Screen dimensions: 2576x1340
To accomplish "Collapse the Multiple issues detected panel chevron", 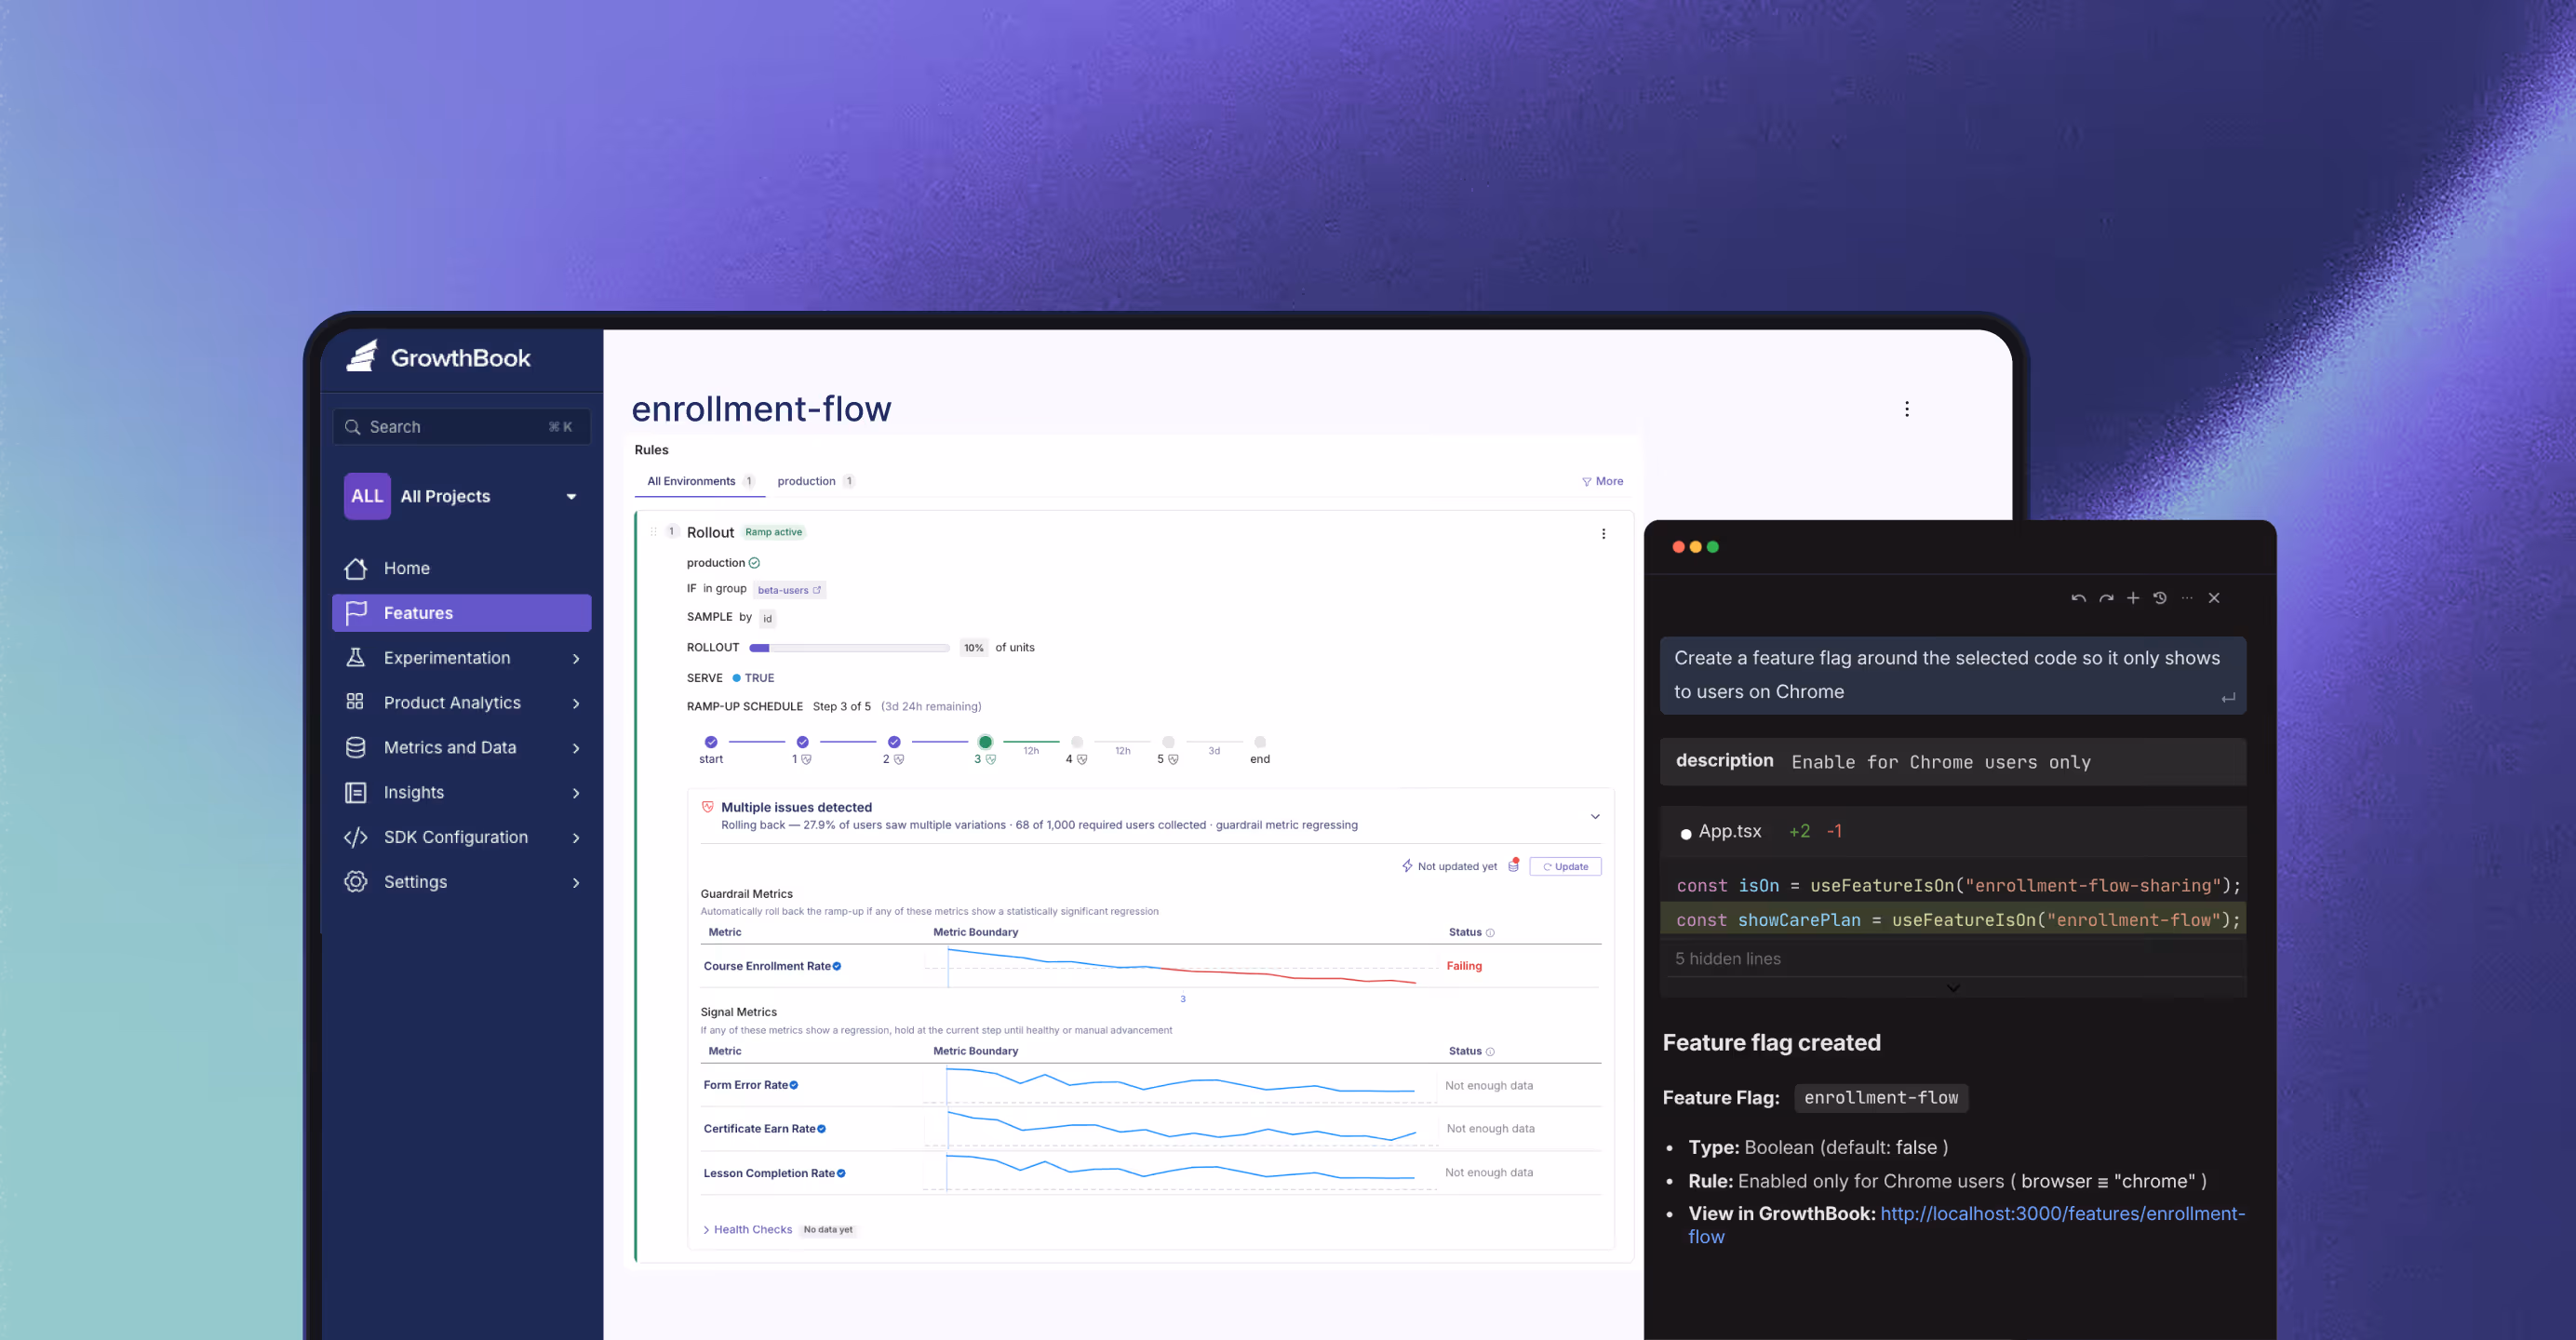I will coord(1595,816).
